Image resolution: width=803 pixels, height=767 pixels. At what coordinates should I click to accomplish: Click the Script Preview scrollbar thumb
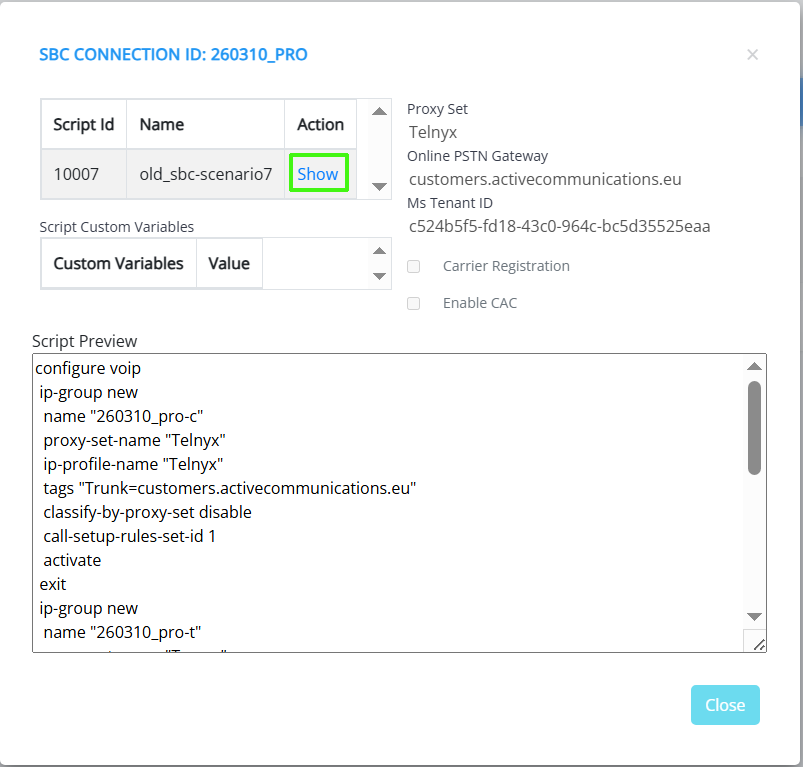755,427
